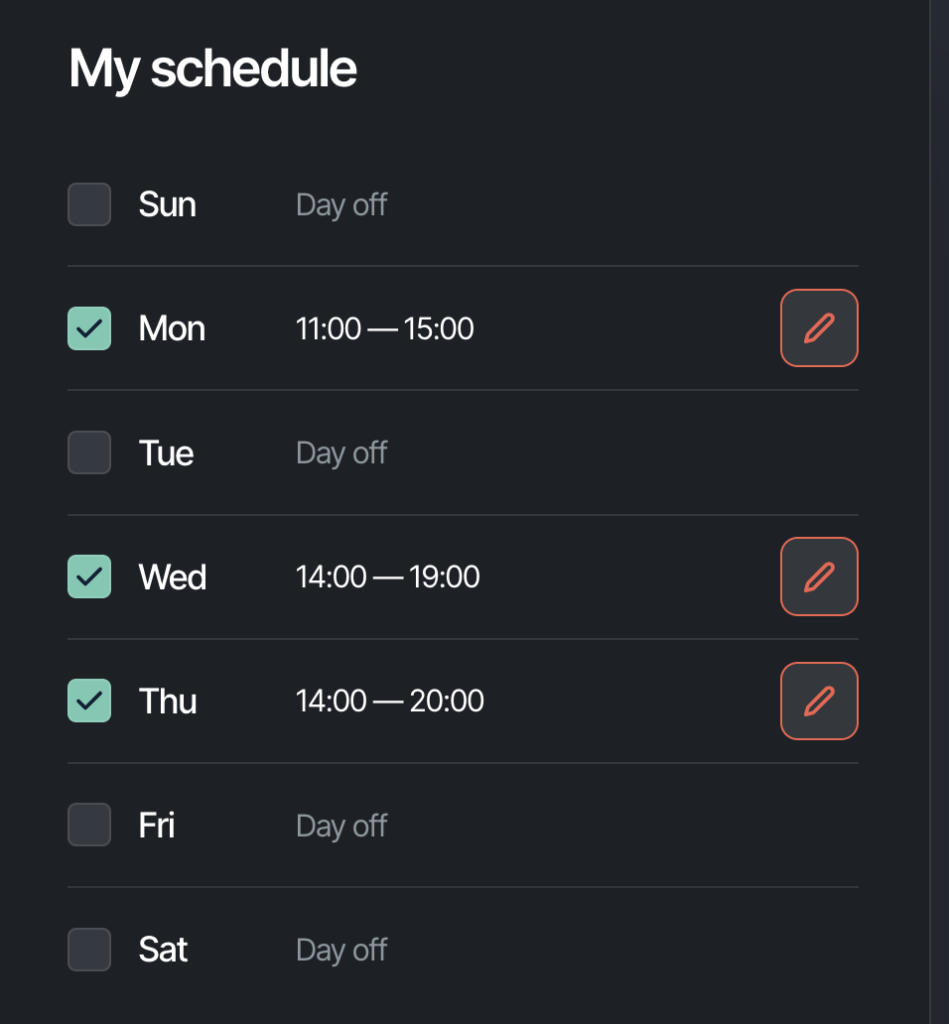Screen dimensions: 949x1024
Task: Uncheck the Thu checkbox
Action: pyautogui.click(x=89, y=701)
